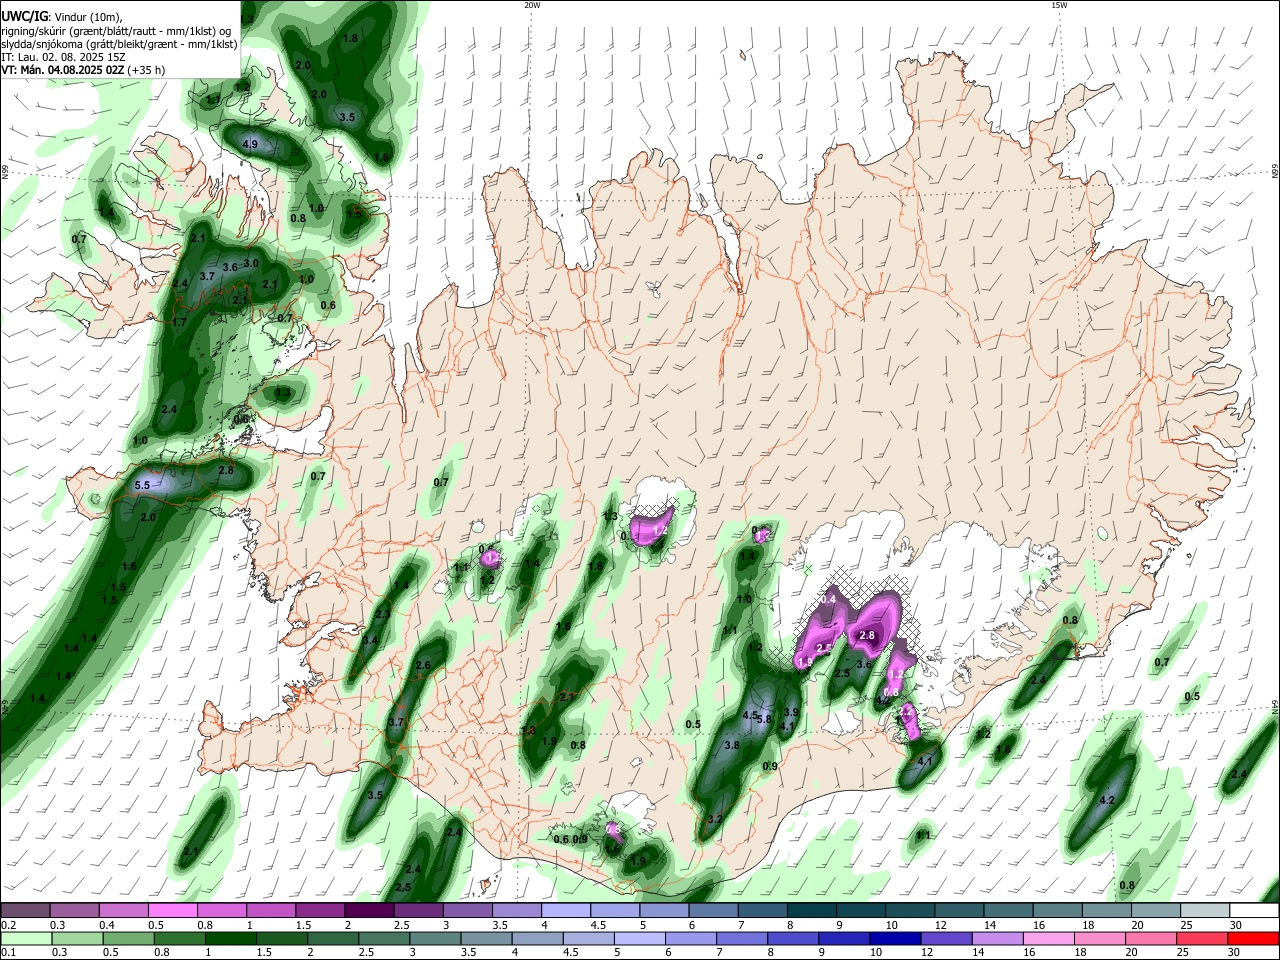Pick the pale green 0.1–0.3 rain swatch
Screen dimensions: 1280x960
[x=26, y=938]
